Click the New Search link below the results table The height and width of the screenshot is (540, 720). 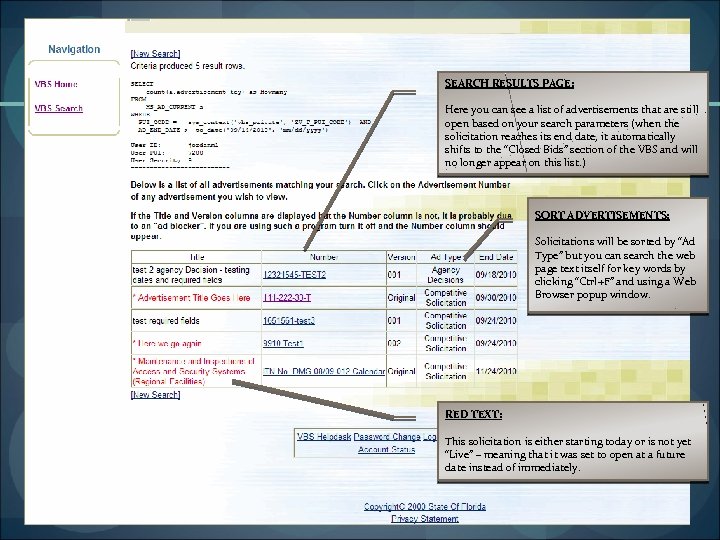click(x=155, y=394)
